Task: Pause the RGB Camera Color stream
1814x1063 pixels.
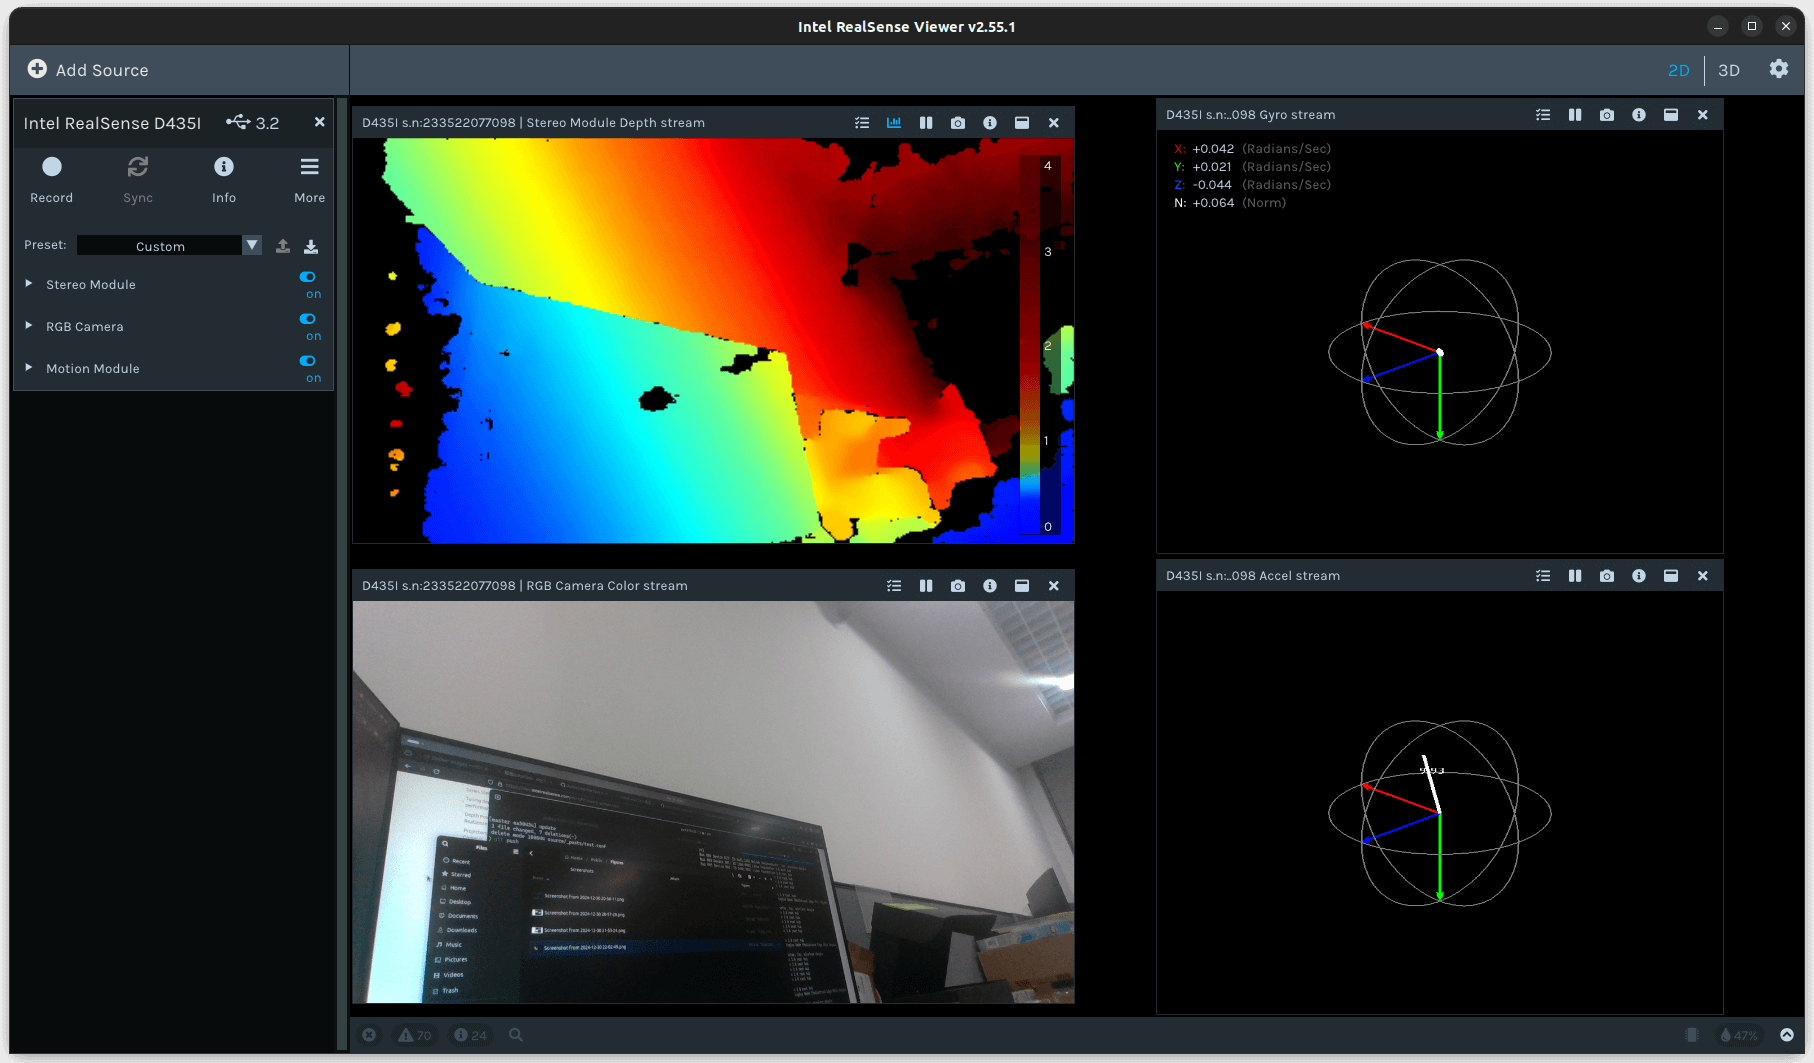Action: pos(926,586)
